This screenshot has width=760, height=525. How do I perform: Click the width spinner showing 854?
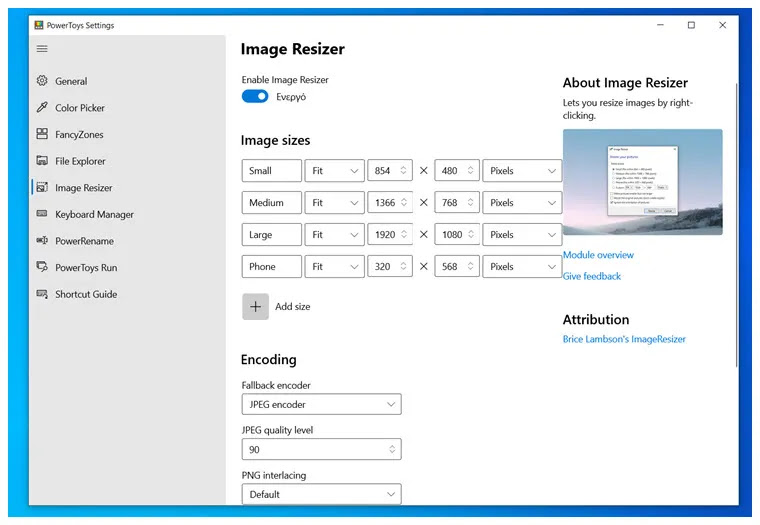click(x=390, y=171)
